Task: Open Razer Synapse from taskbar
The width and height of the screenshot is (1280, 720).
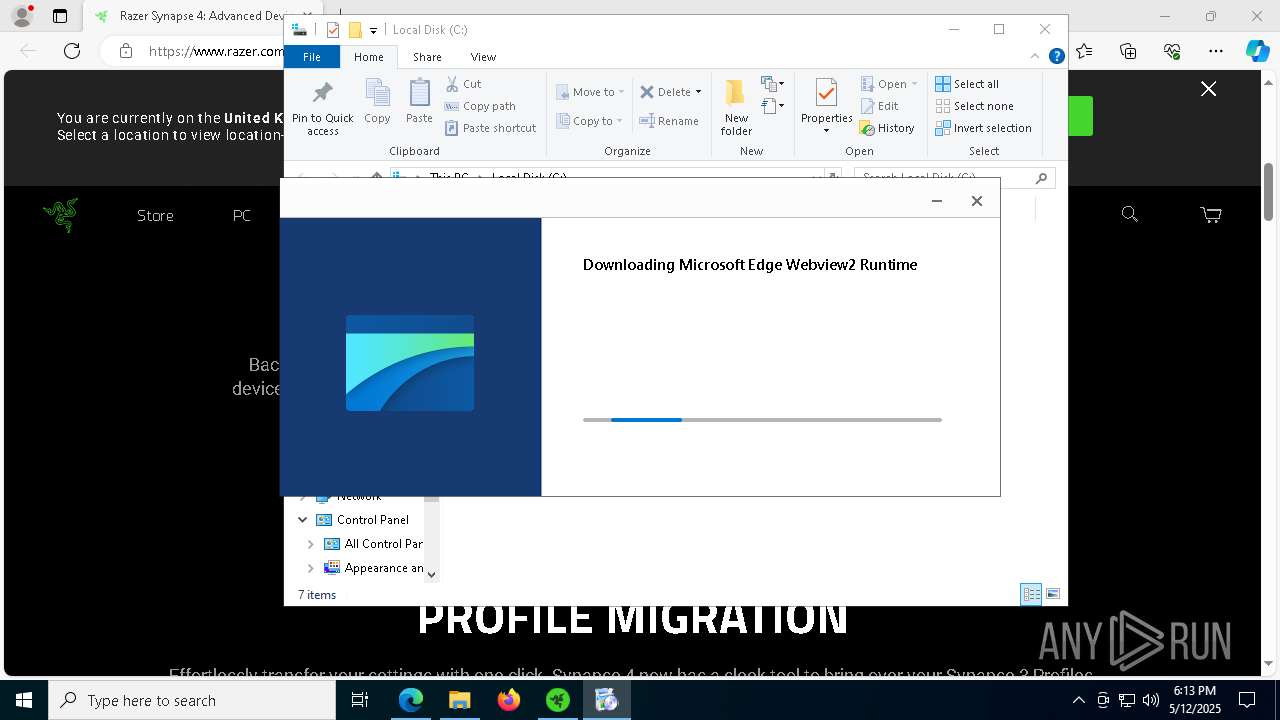Action: 557,701
